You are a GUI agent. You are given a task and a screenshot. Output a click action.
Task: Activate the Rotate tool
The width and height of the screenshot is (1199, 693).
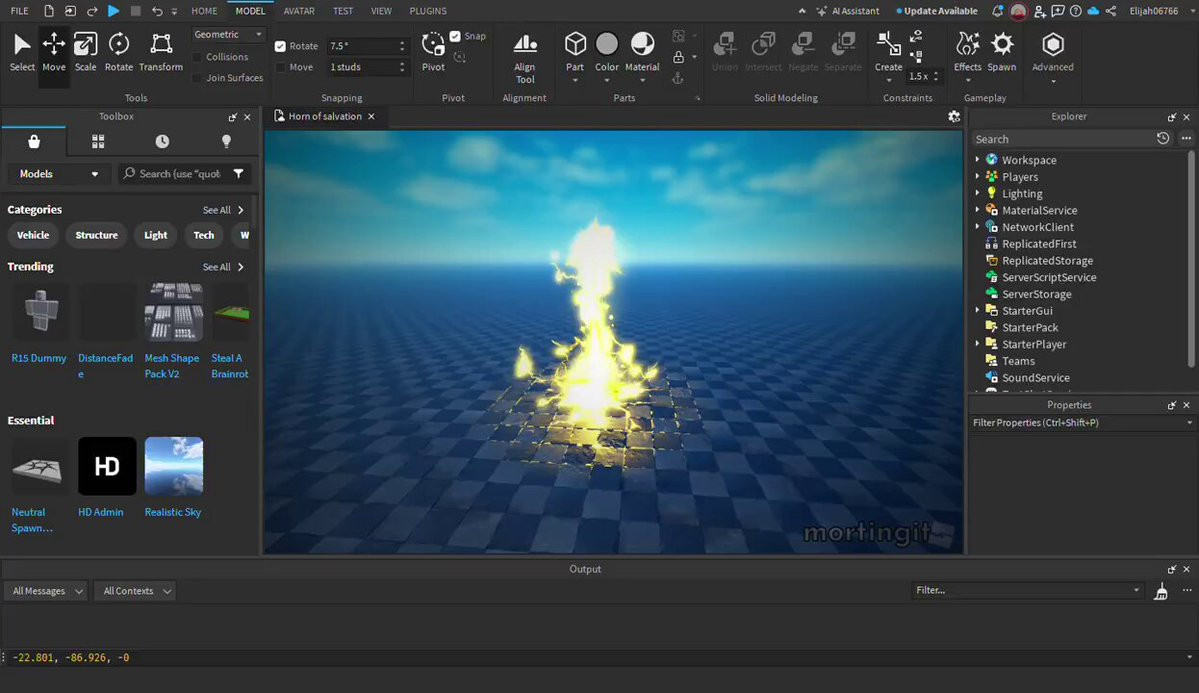(118, 52)
